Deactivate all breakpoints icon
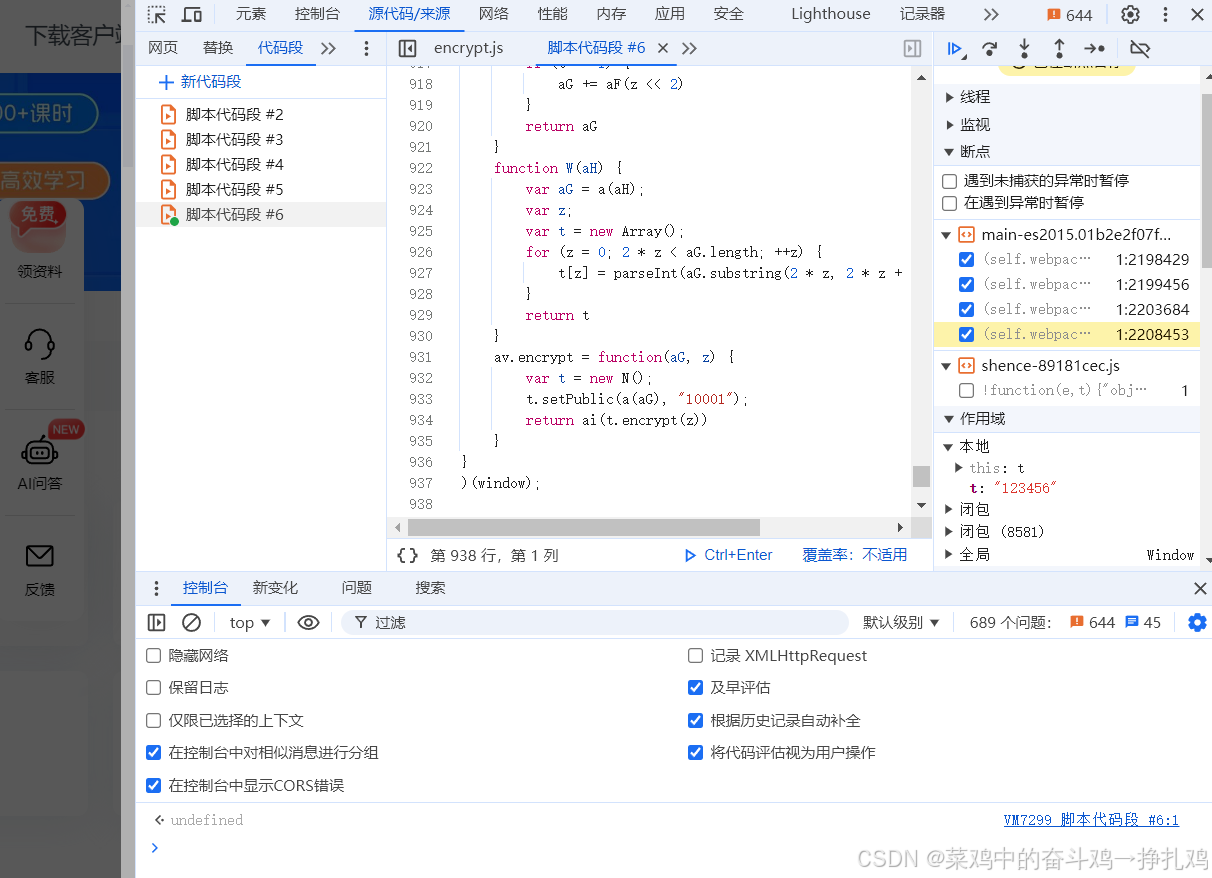Viewport: 1212px width, 878px height. point(1140,48)
